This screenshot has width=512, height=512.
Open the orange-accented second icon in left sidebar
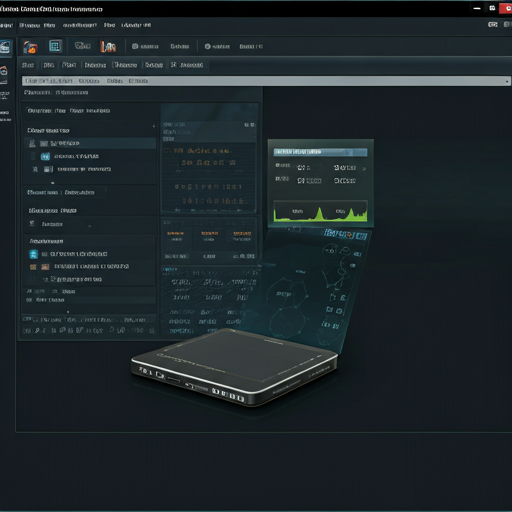4,71
